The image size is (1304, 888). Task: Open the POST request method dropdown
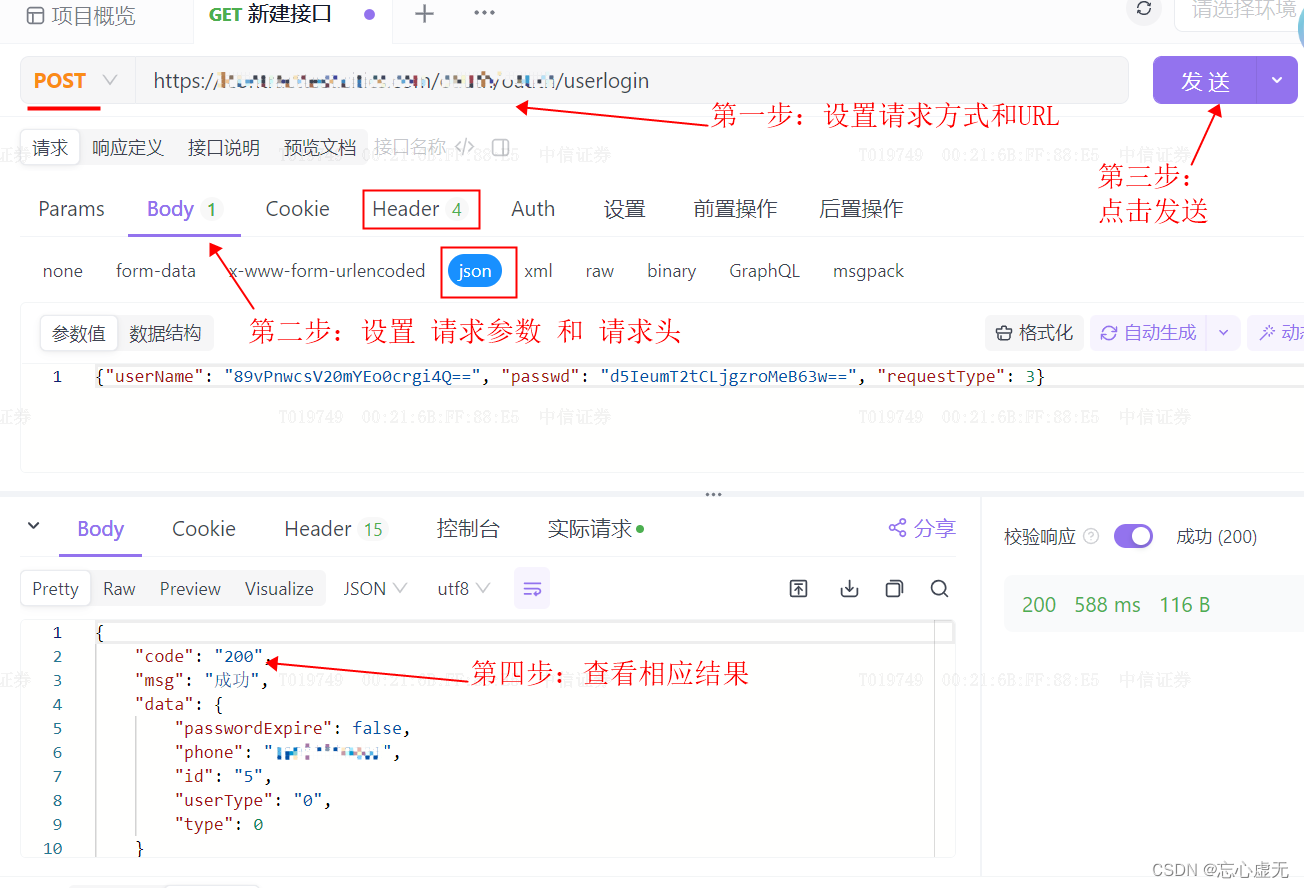coord(76,81)
